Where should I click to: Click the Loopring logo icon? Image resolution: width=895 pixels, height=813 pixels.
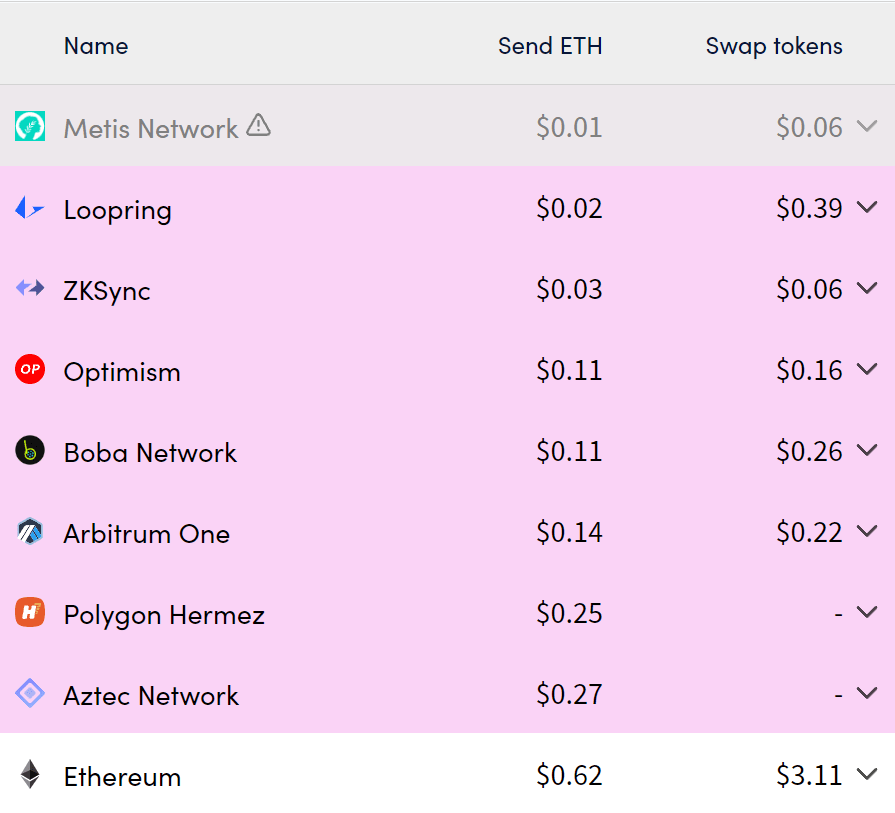(30, 208)
